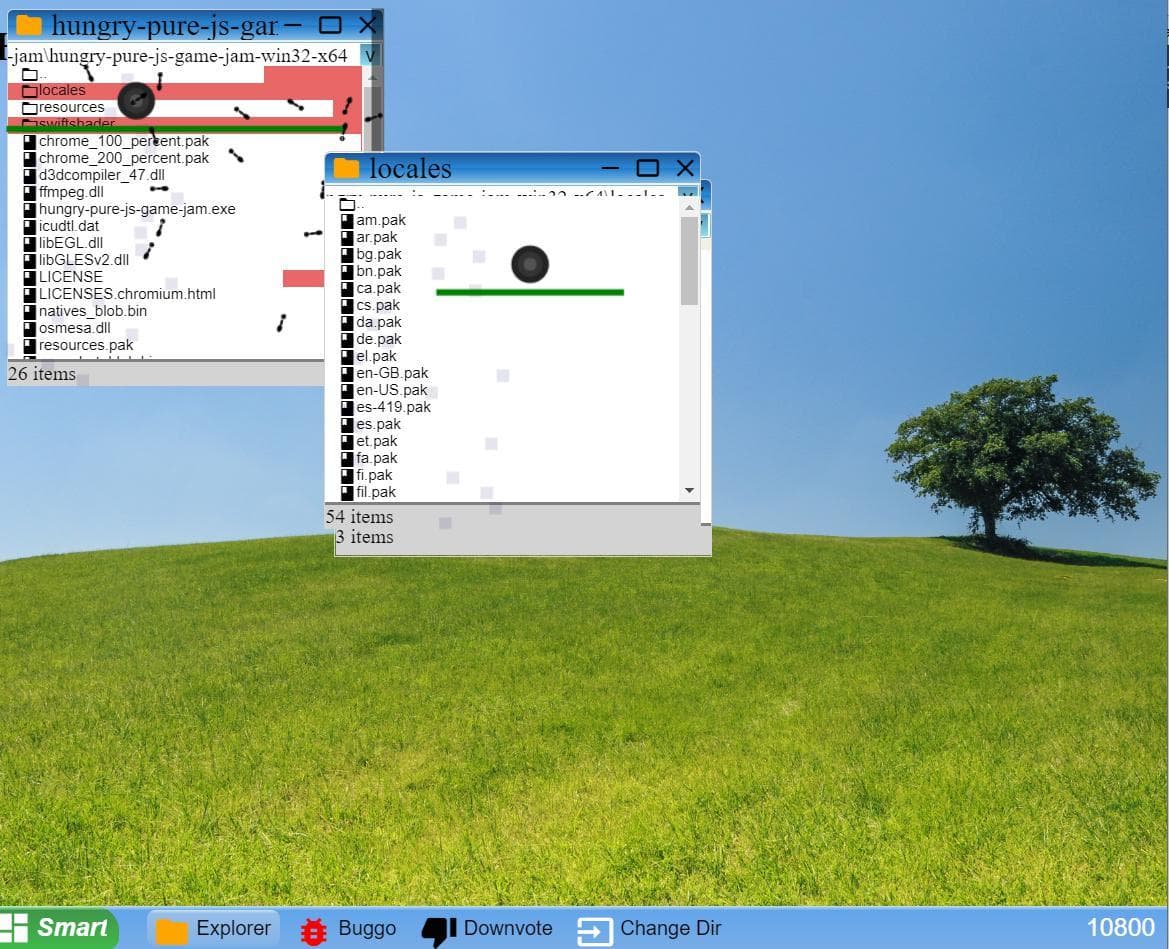Viewport: 1169px width, 949px height.
Task: Select de.pak file
Action: pos(371,340)
